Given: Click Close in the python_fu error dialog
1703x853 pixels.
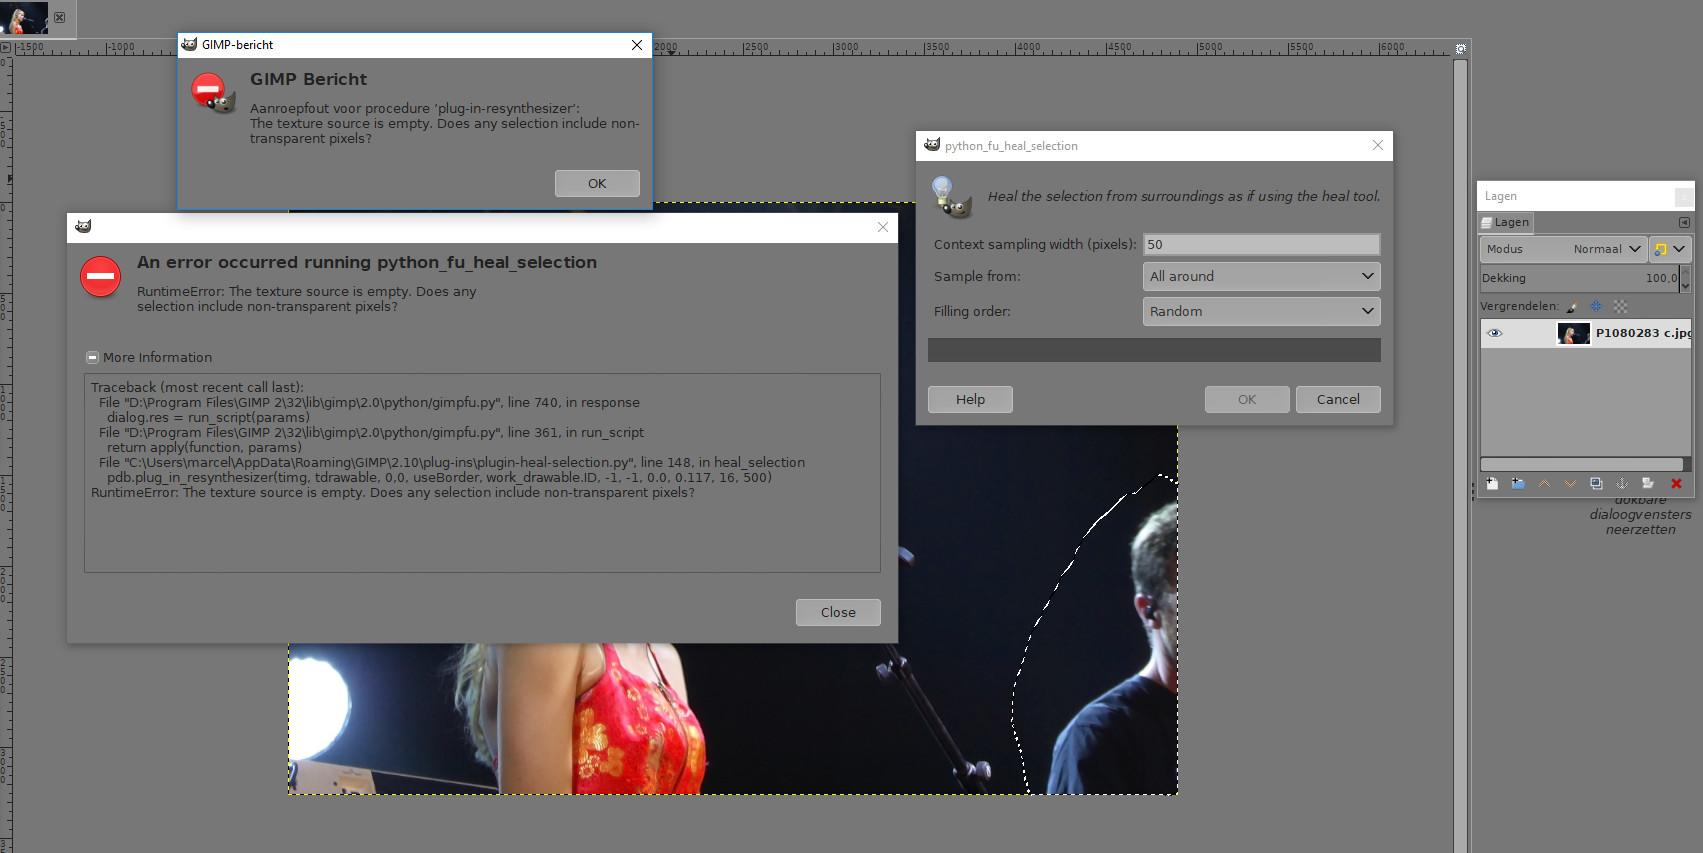Looking at the screenshot, I should click(838, 612).
